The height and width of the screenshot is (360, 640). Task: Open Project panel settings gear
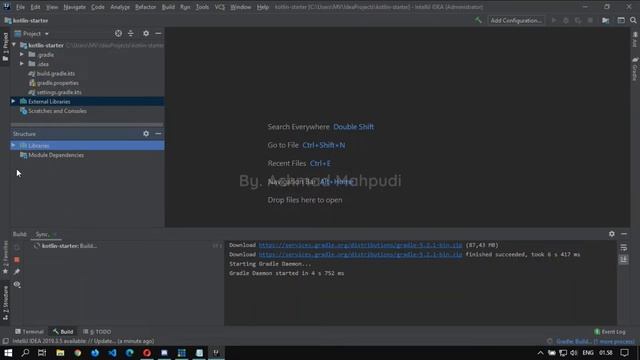pyautogui.click(x=146, y=33)
